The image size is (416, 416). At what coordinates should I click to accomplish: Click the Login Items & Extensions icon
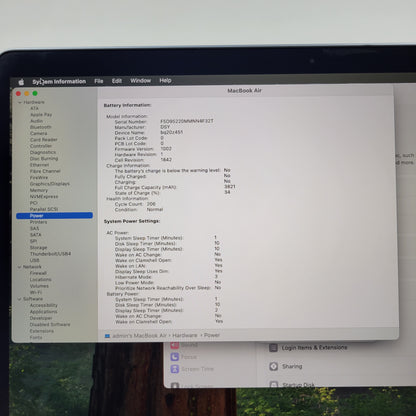point(273,348)
